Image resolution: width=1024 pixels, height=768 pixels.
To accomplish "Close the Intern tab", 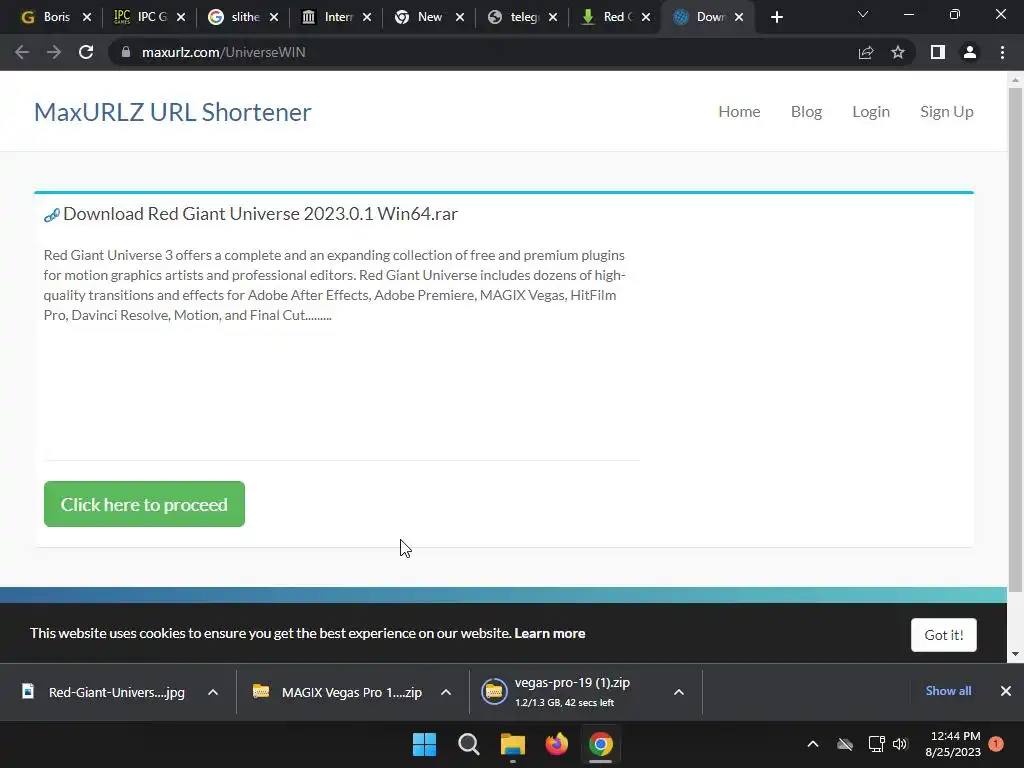I will tap(367, 17).
